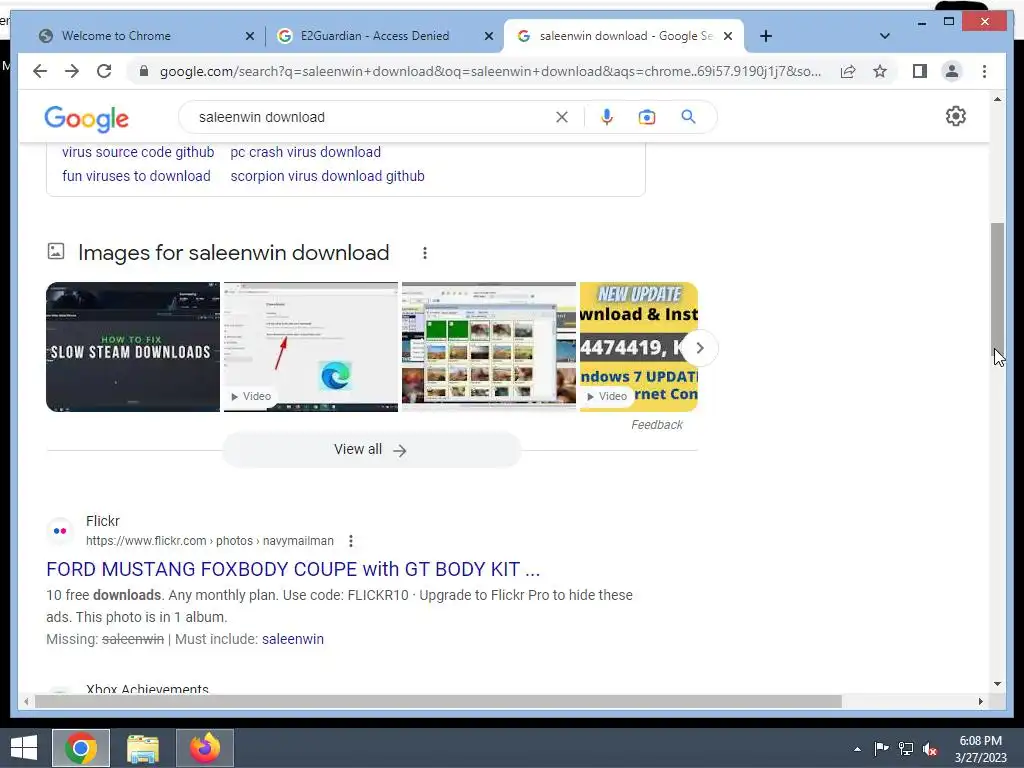Show more image results with arrow
The width and height of the screenshot is (1024, 768).
click(x=699, y=347)
